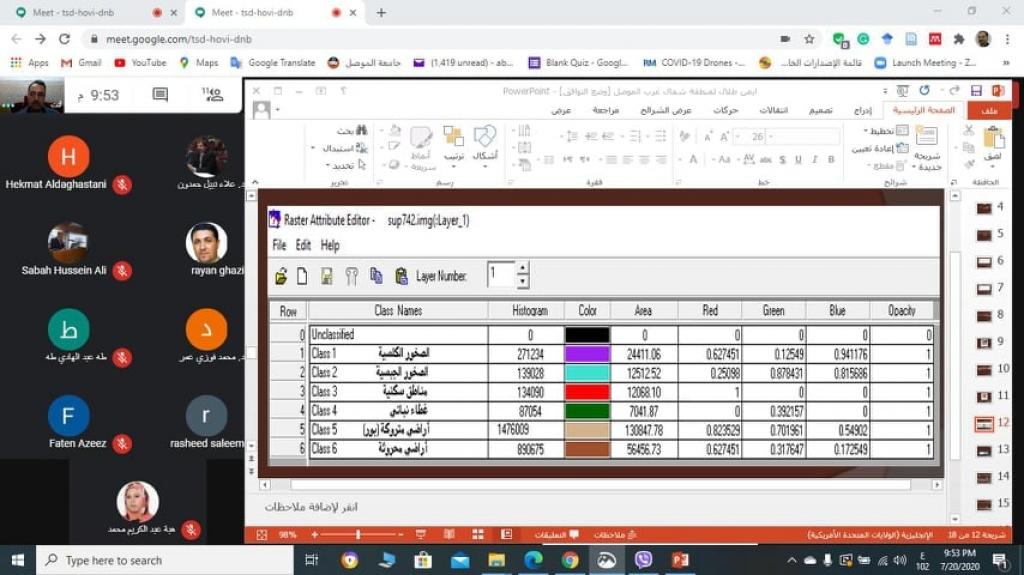
Task: Adjust the zoom slider in the status bar
Action: click(357, 535)
